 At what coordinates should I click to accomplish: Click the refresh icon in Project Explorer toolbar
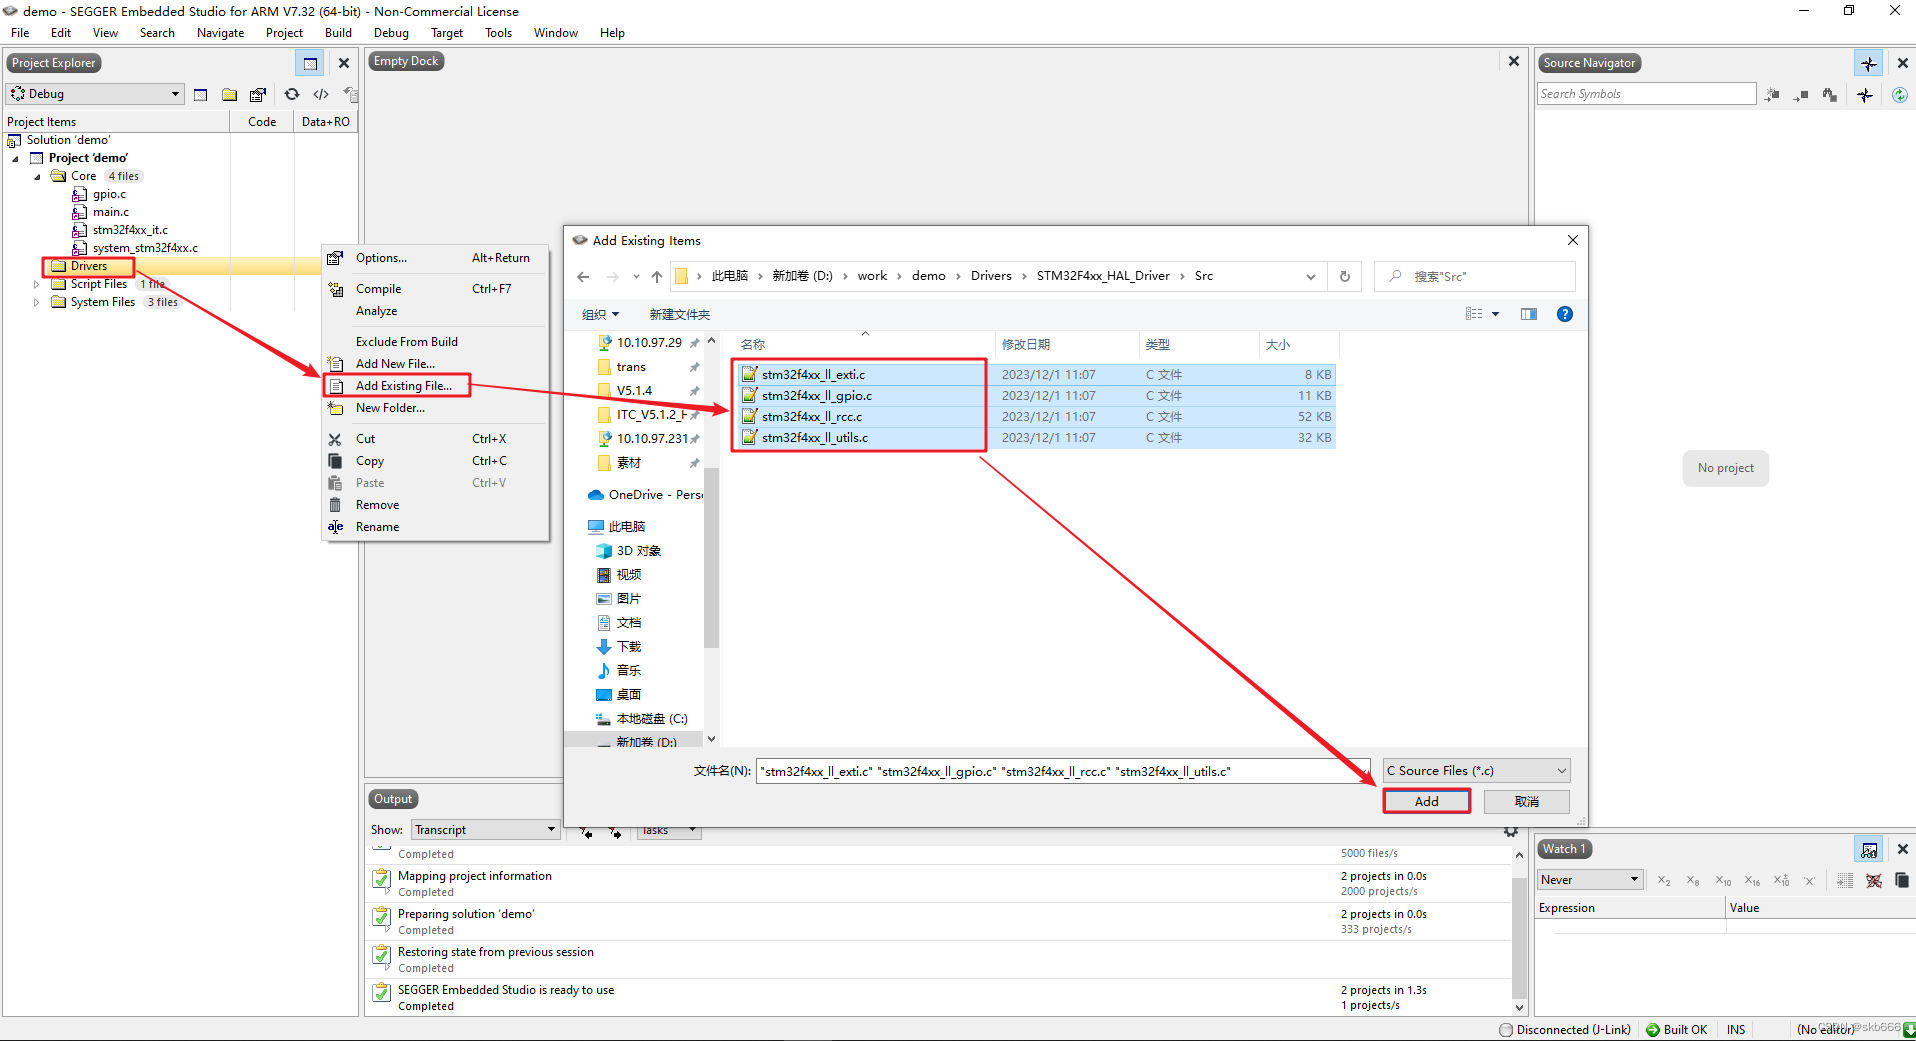(x=291, y=94)
